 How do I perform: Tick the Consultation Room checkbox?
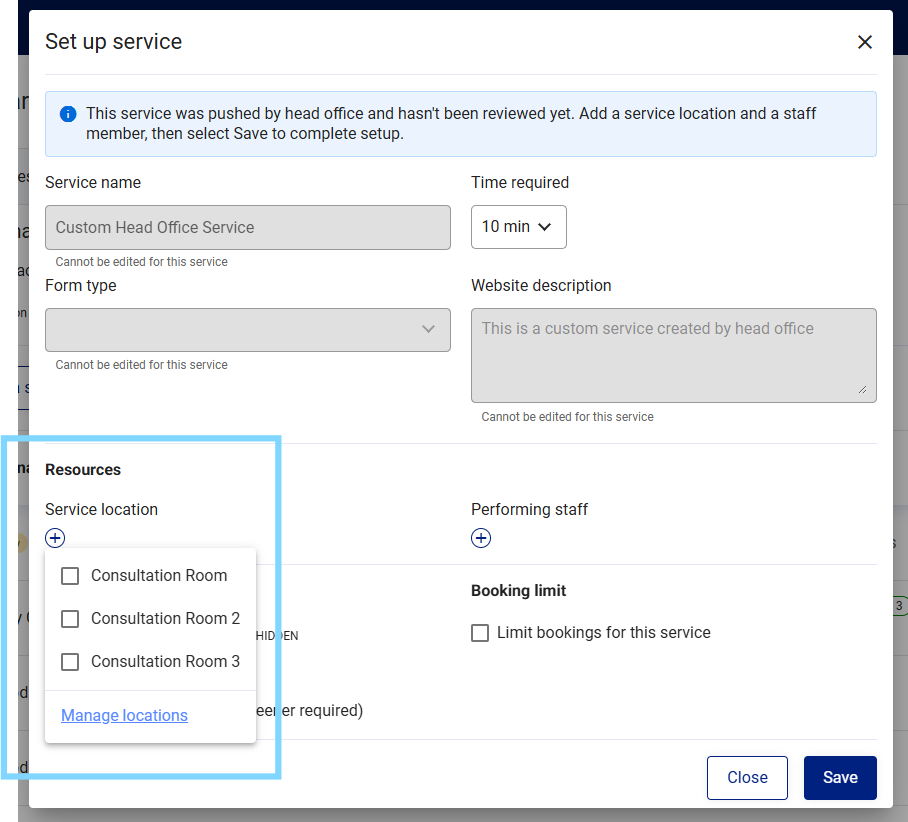pos(70,576)
